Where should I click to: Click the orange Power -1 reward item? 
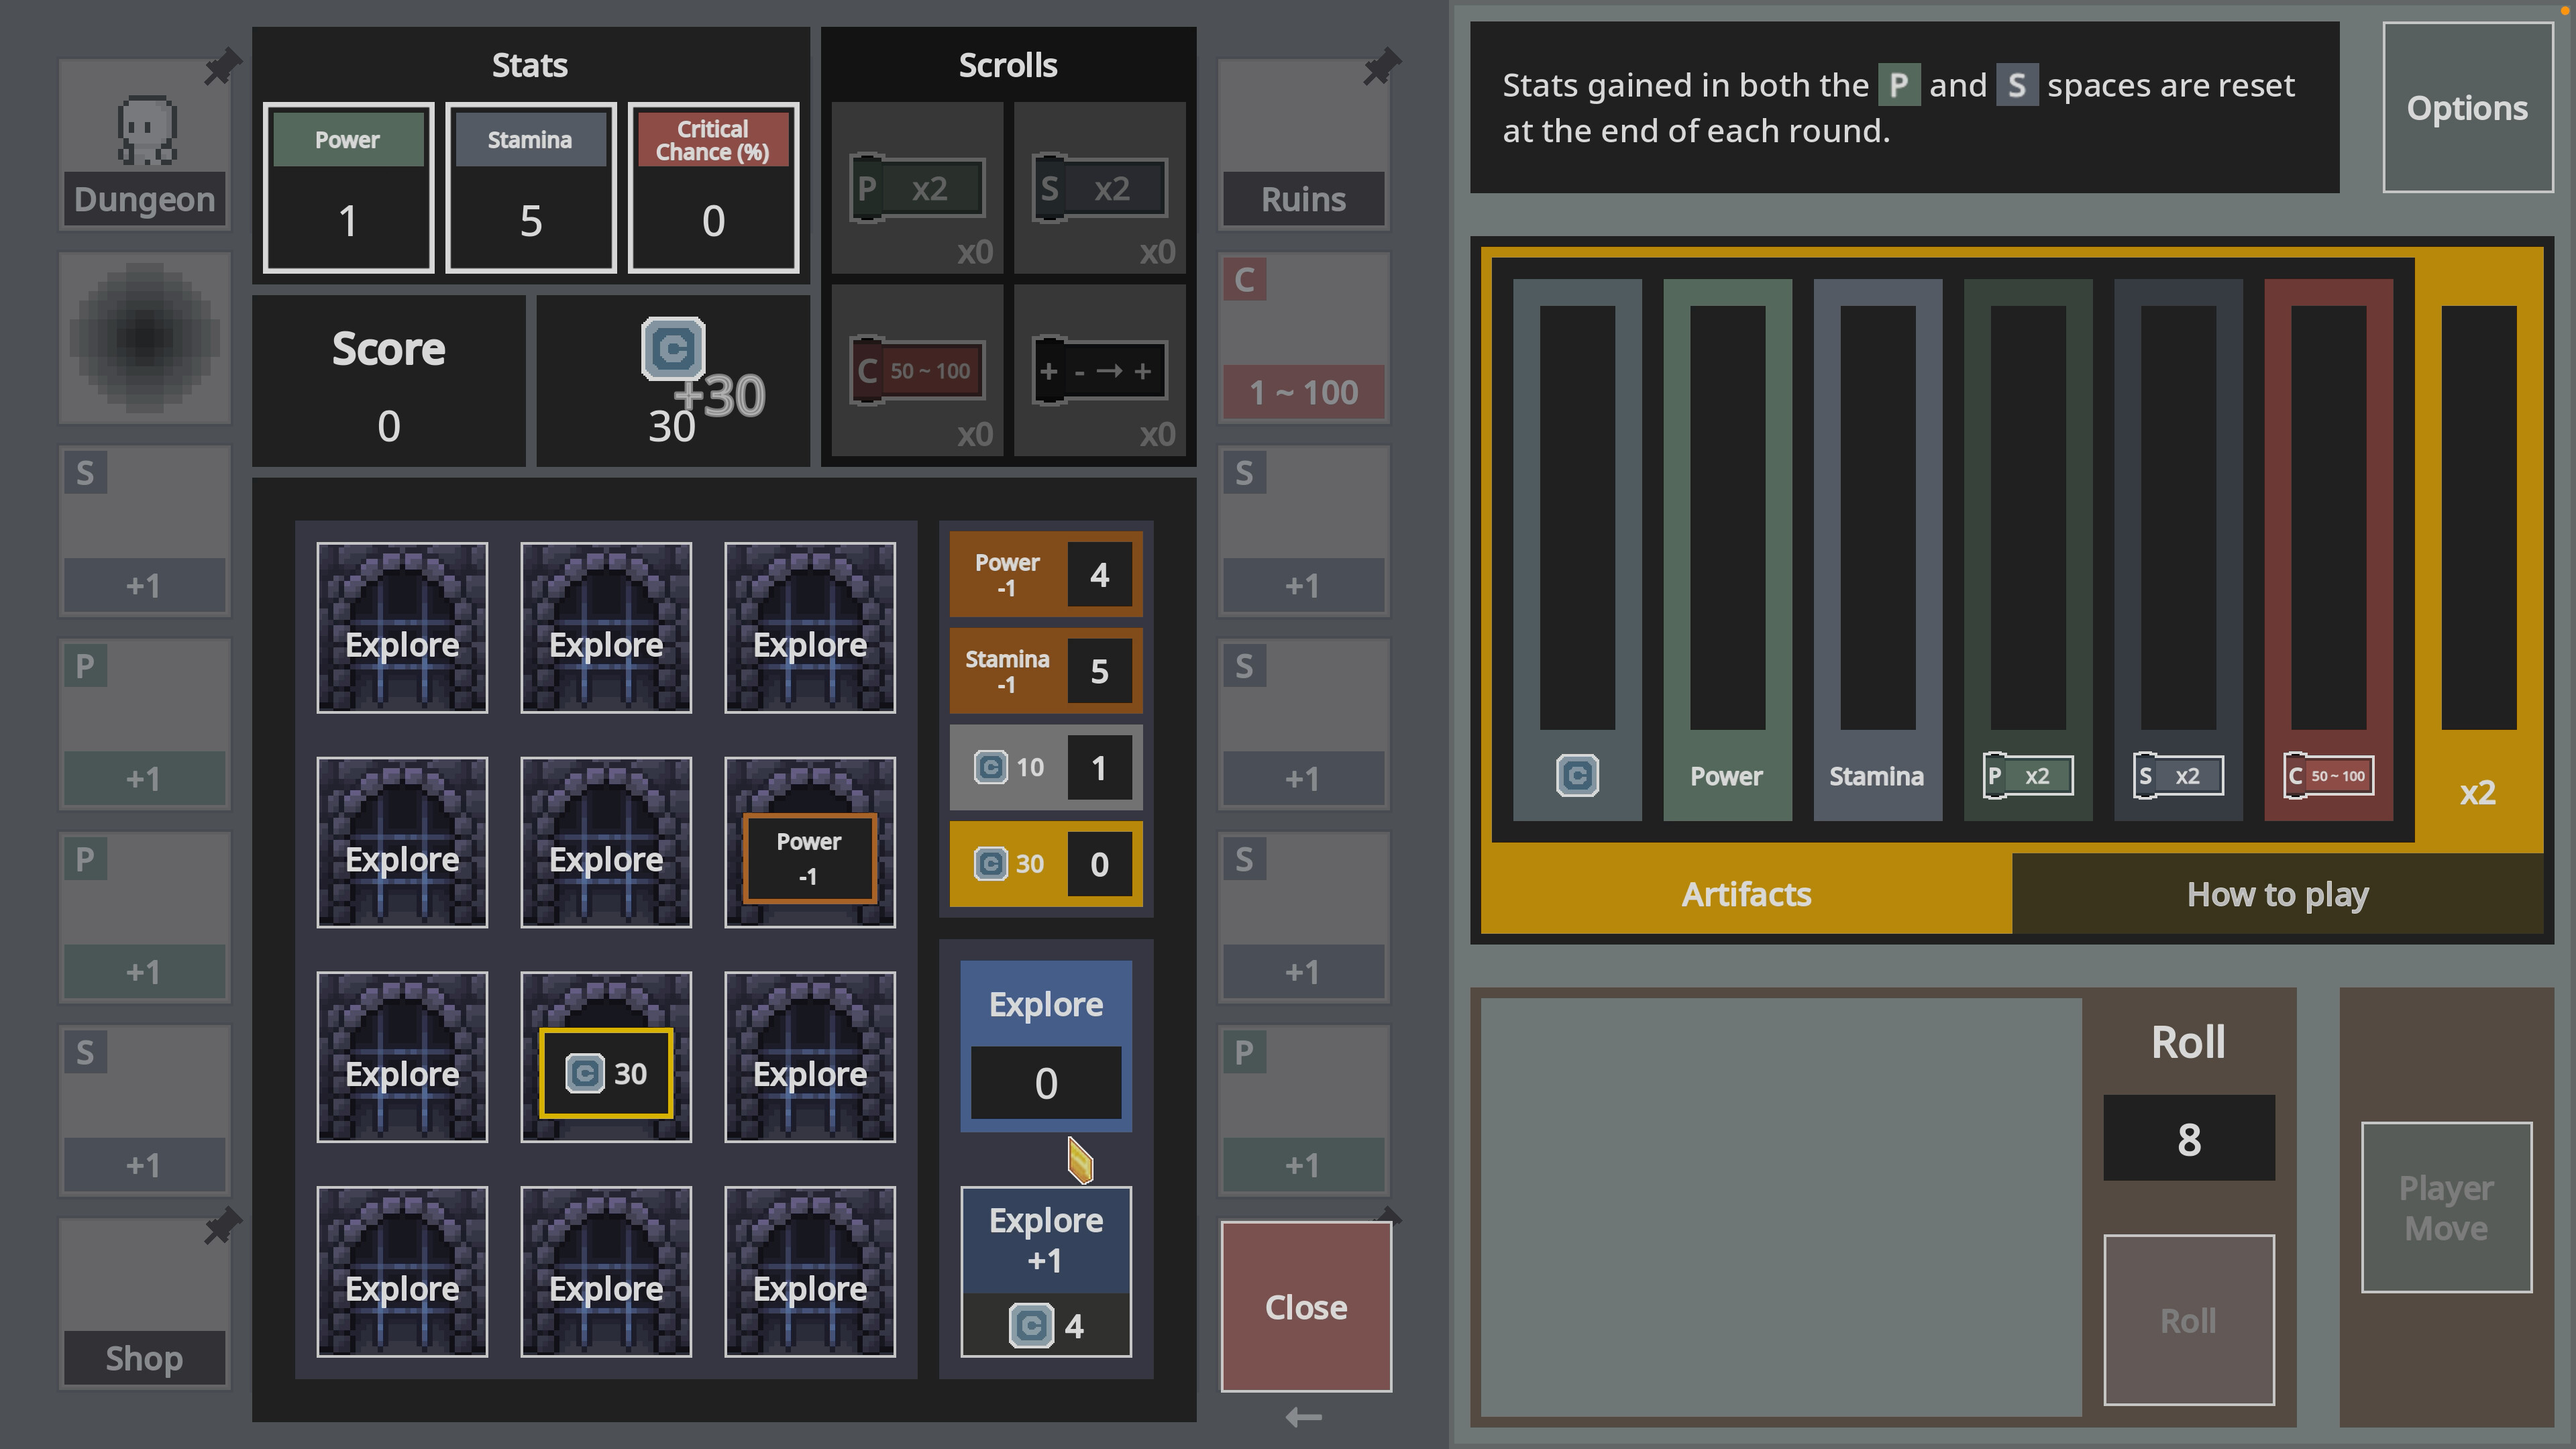point(1045,574)
